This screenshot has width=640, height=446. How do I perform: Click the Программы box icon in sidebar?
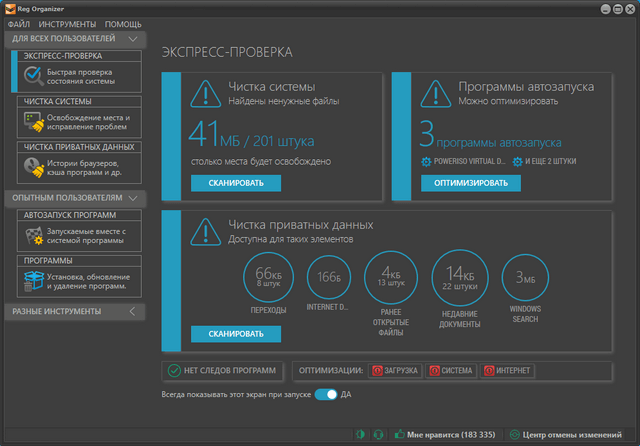(x=34, y=281)
